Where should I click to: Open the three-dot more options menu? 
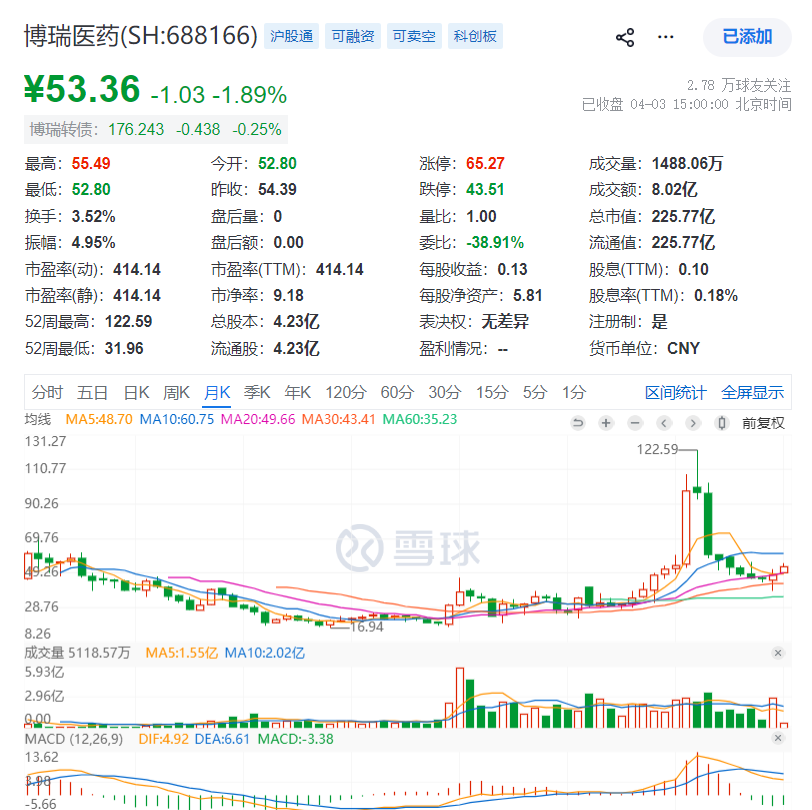[x=666, y=38]
